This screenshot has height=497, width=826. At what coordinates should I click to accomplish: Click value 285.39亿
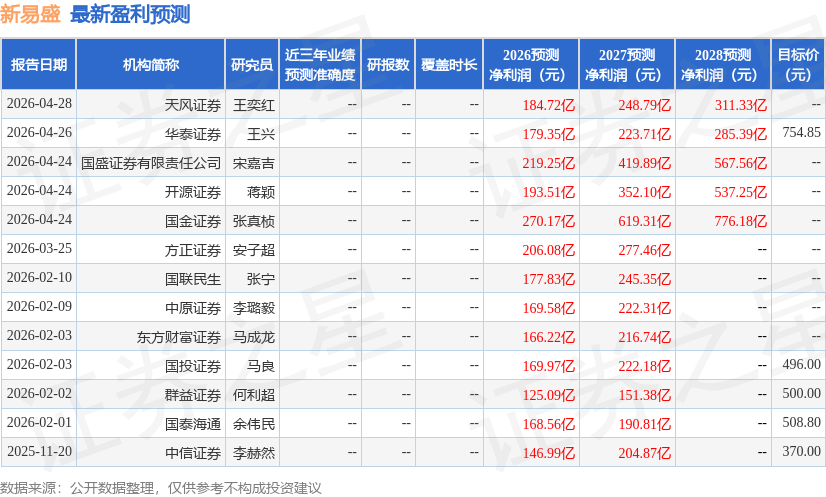point(740,134)
